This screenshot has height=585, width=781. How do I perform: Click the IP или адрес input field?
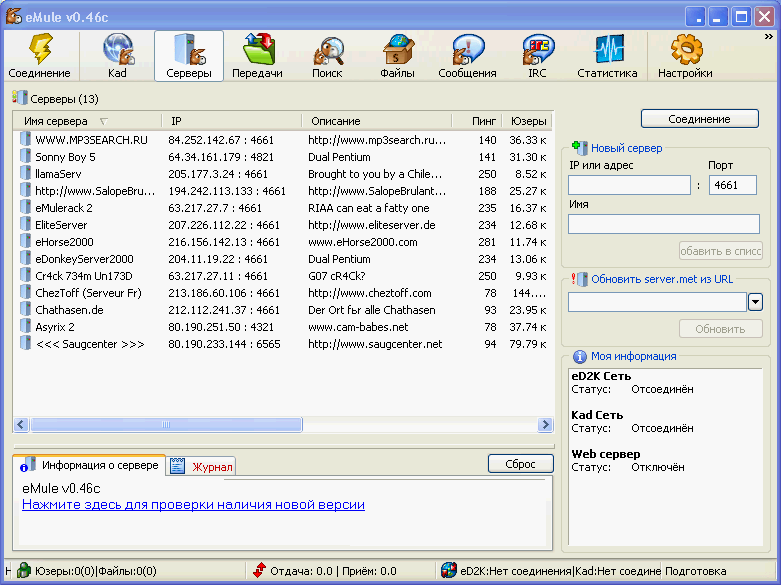(630, 185)
